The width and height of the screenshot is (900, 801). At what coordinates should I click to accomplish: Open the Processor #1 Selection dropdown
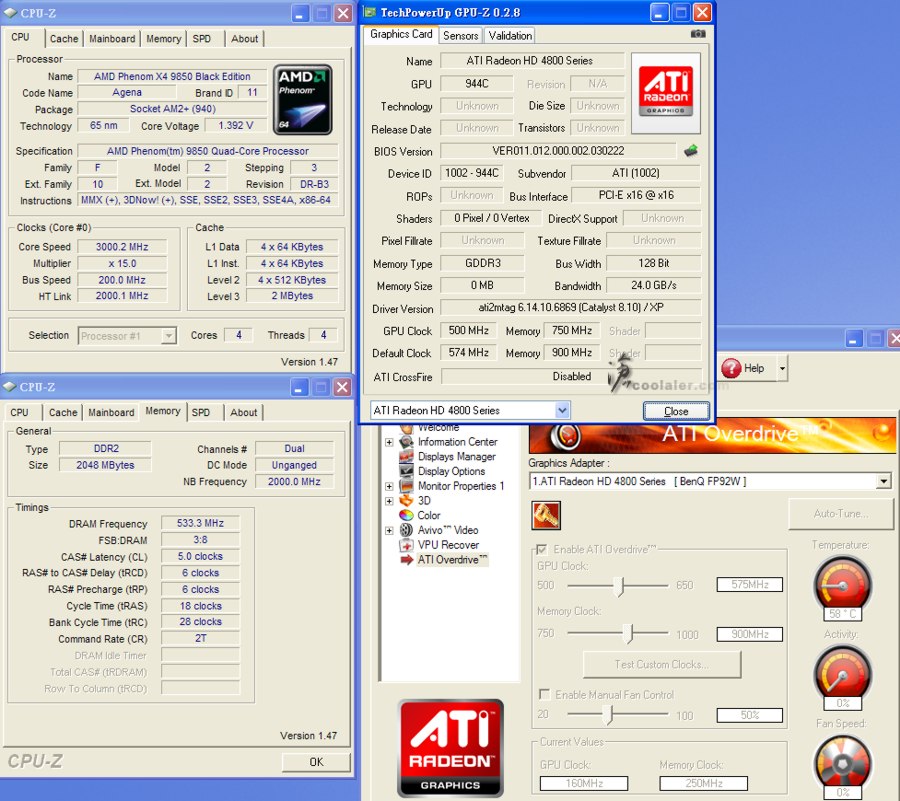tap(168, 336)
